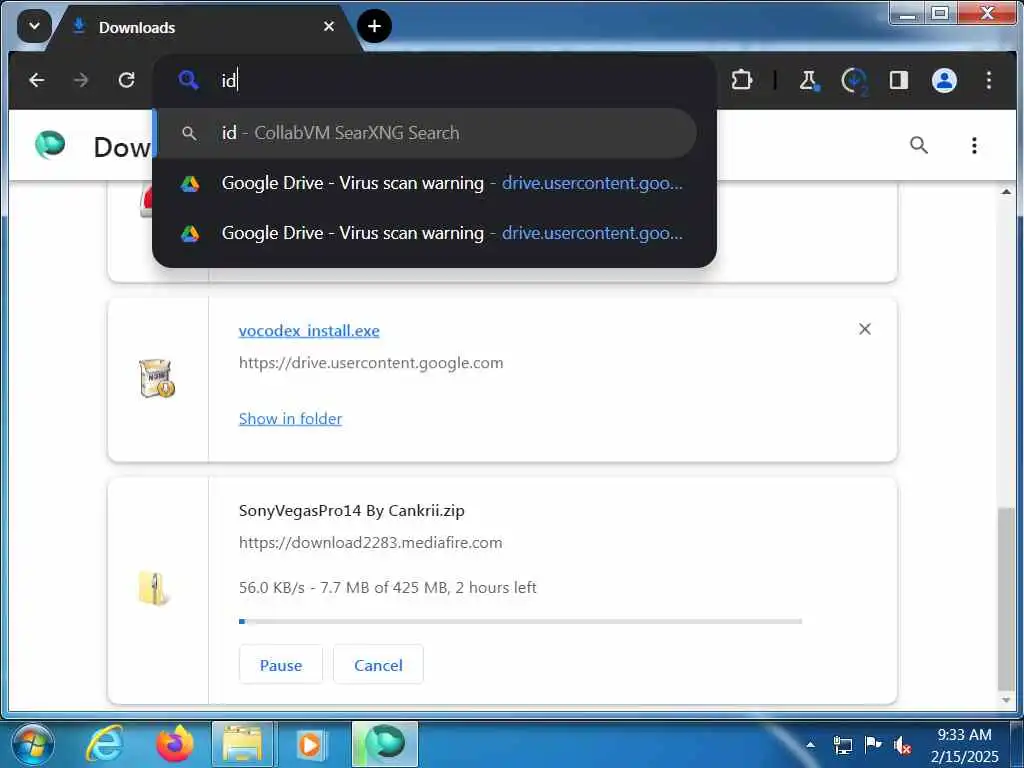1024x768 pixels.
Task: Click the SonyVegasPro14 download progress bar
Action: pyautogui.click(x=520, y=622)
